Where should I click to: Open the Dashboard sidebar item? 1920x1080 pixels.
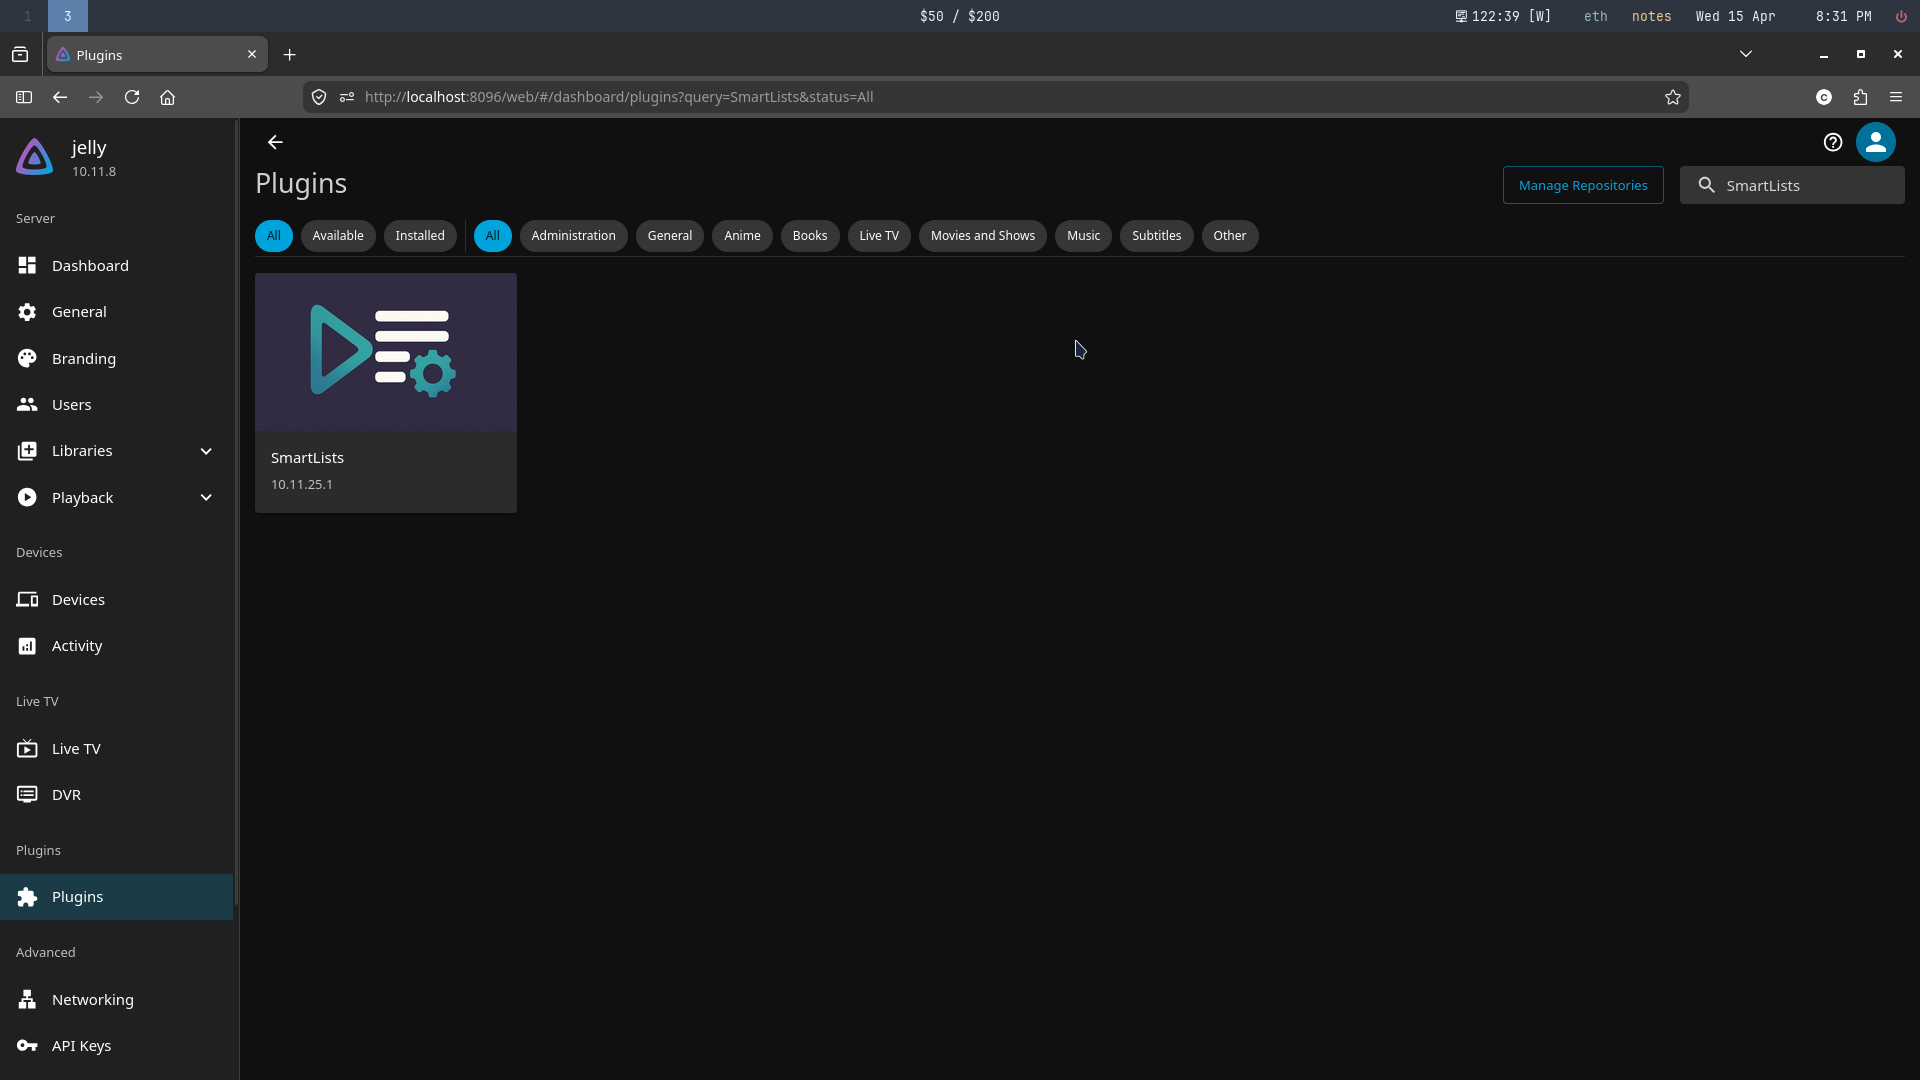coord(116,265)
